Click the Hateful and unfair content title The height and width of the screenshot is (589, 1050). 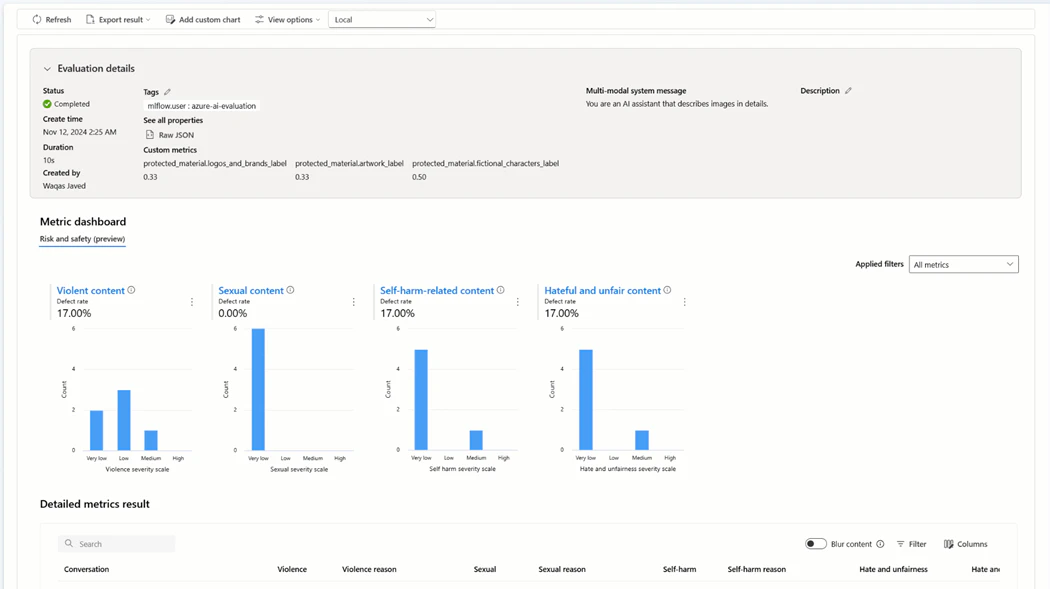tap(603, 290)
